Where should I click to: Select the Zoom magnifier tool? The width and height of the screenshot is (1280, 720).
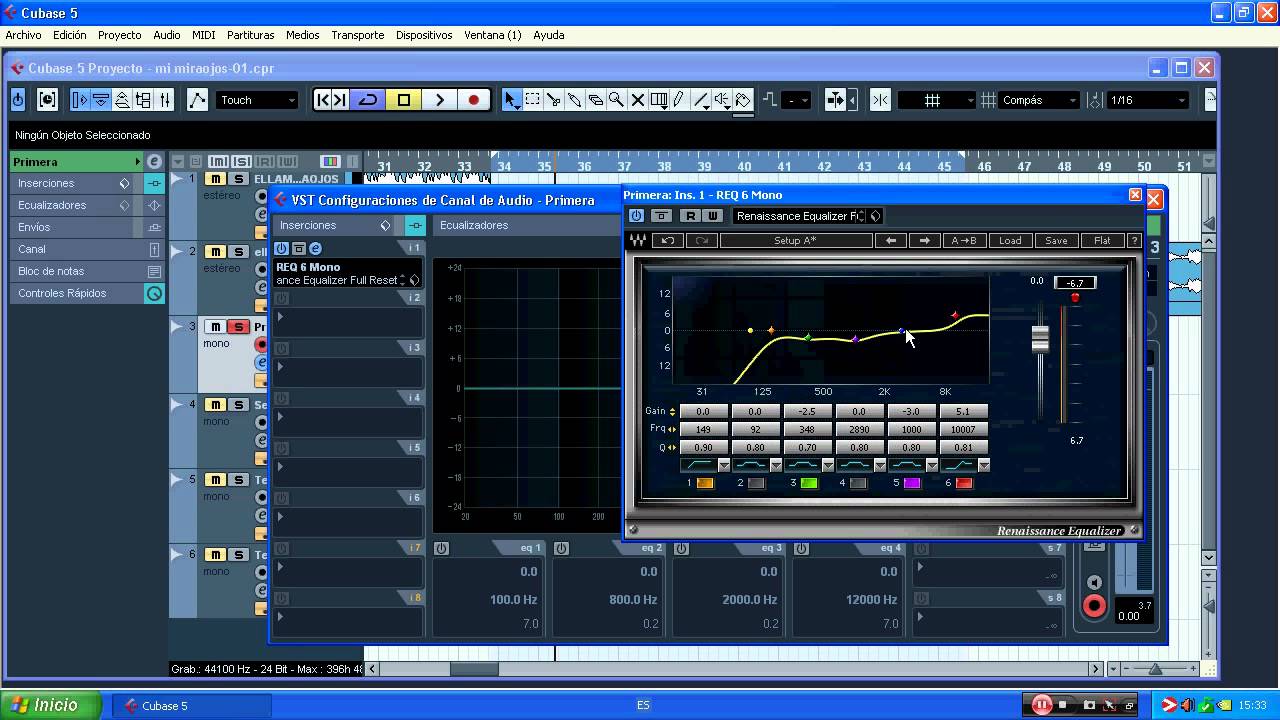point(616,99)
